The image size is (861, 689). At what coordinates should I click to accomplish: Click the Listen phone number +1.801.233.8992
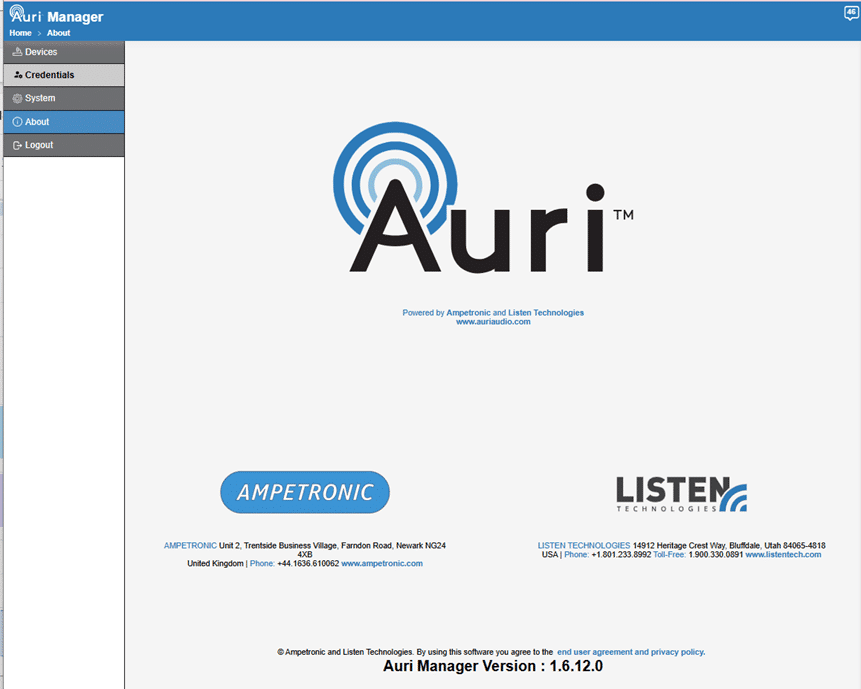tap(621, 555)
